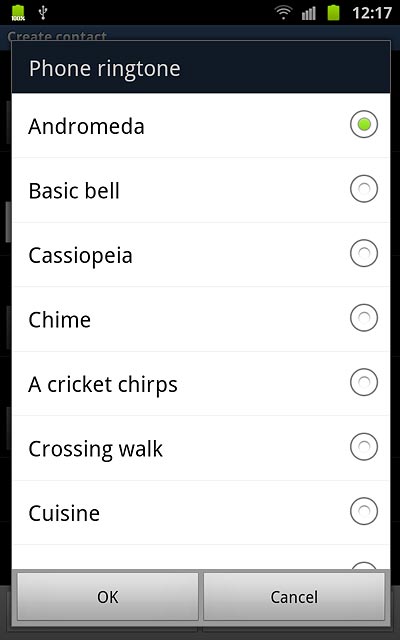This screenshot has height=640, width=400.
Task: Tap the Wi-Fi status icon
Action: coord(283,13)
